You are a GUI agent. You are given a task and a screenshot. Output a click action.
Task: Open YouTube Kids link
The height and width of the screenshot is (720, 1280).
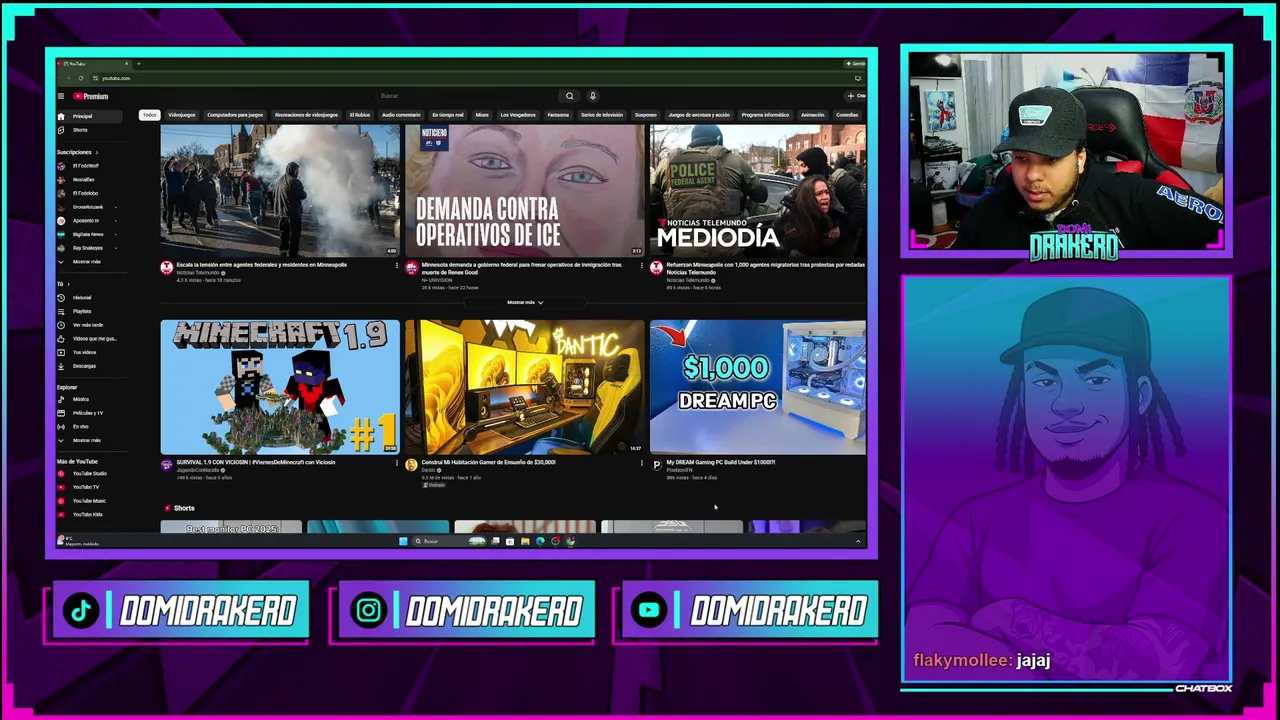coord(89,514)
